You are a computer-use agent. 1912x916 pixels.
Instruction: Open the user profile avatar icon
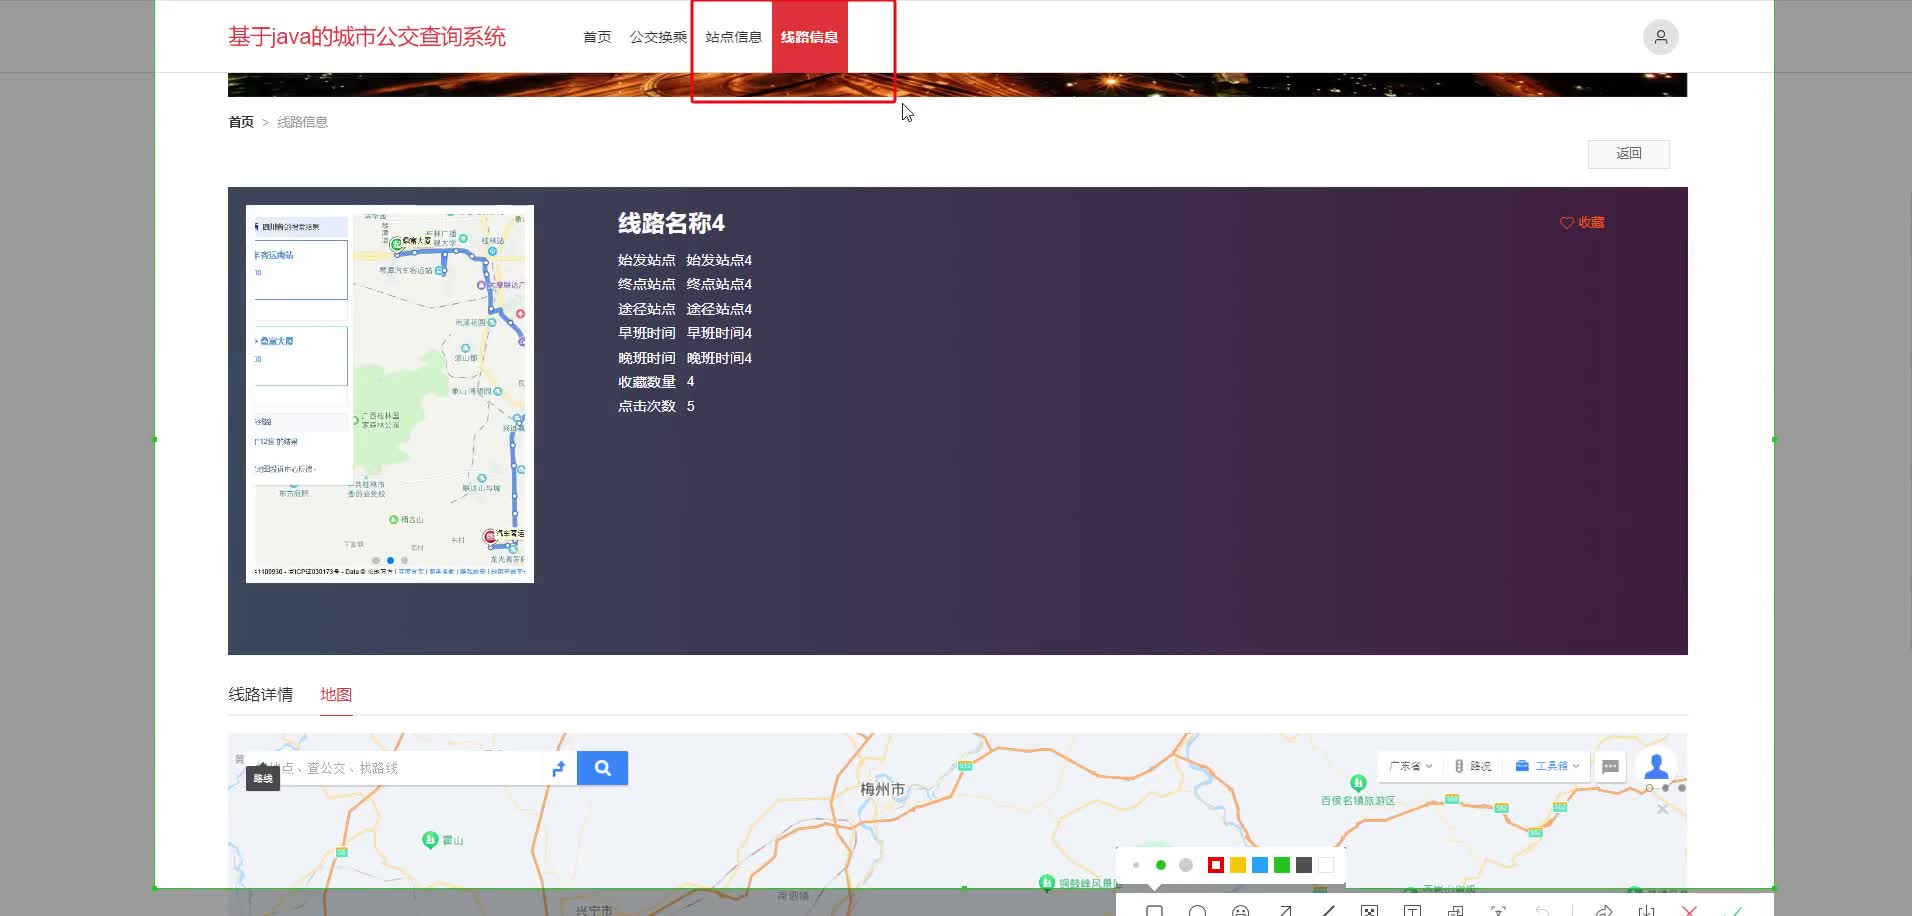[x=1659, y=36]
